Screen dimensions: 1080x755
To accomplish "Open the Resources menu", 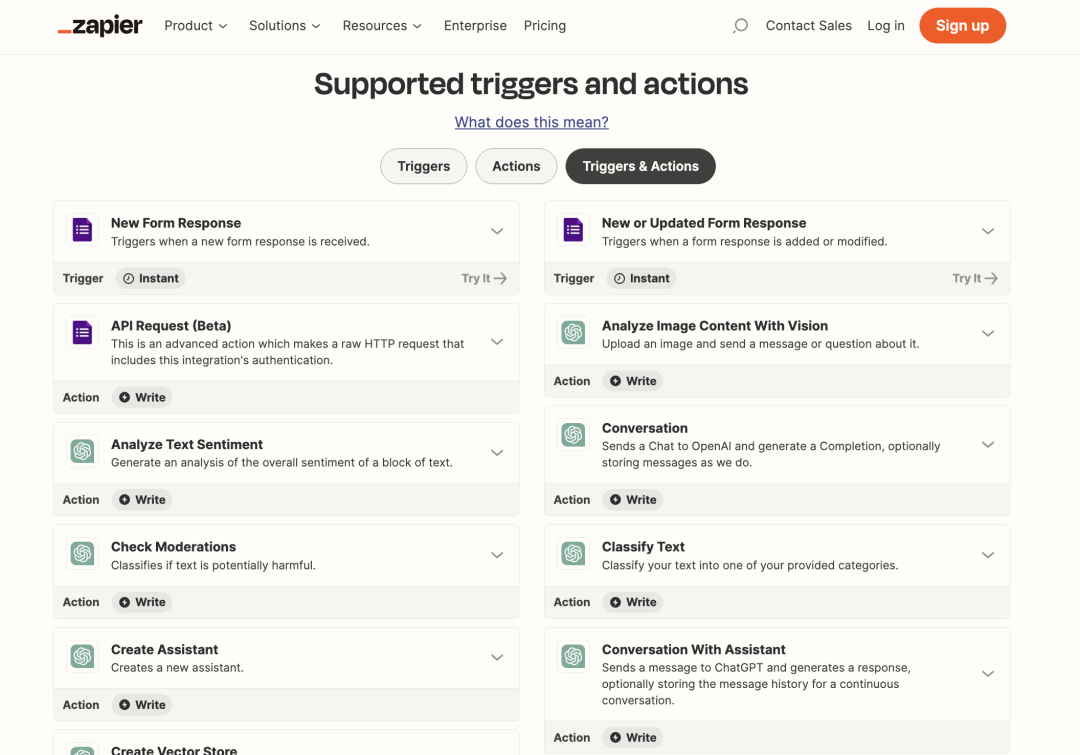I will [382, 26].
